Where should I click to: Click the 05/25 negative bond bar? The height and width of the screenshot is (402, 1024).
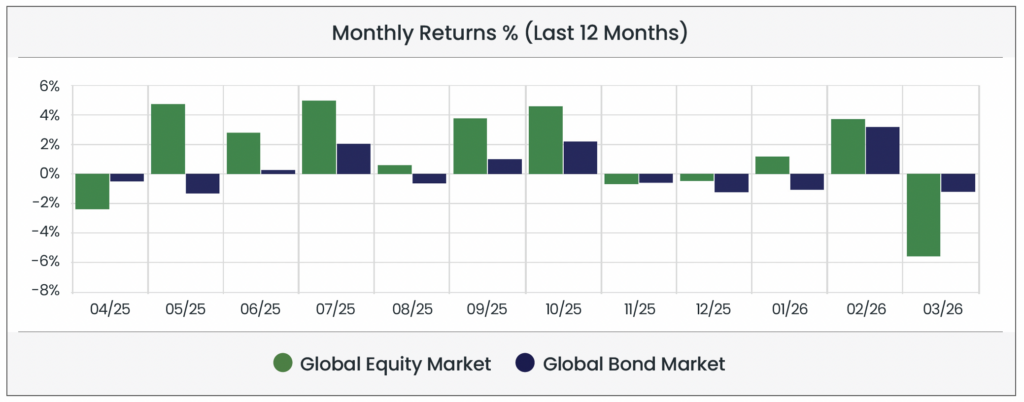[202, 183]
